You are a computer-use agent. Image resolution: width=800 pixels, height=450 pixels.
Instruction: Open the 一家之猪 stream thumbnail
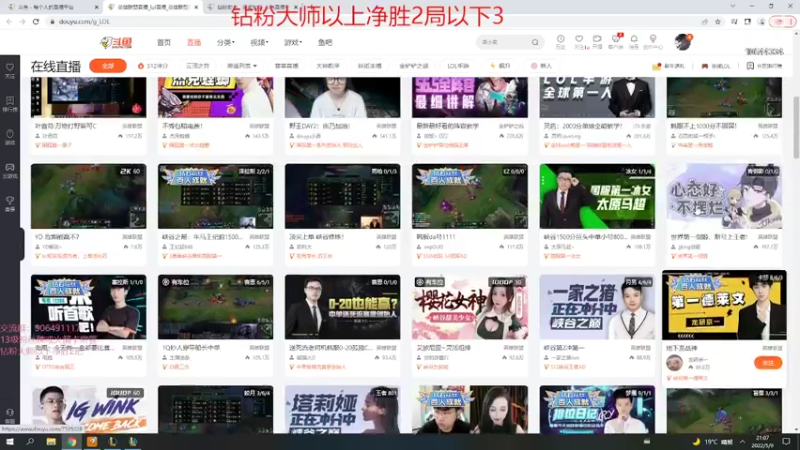tap(597, 307)
